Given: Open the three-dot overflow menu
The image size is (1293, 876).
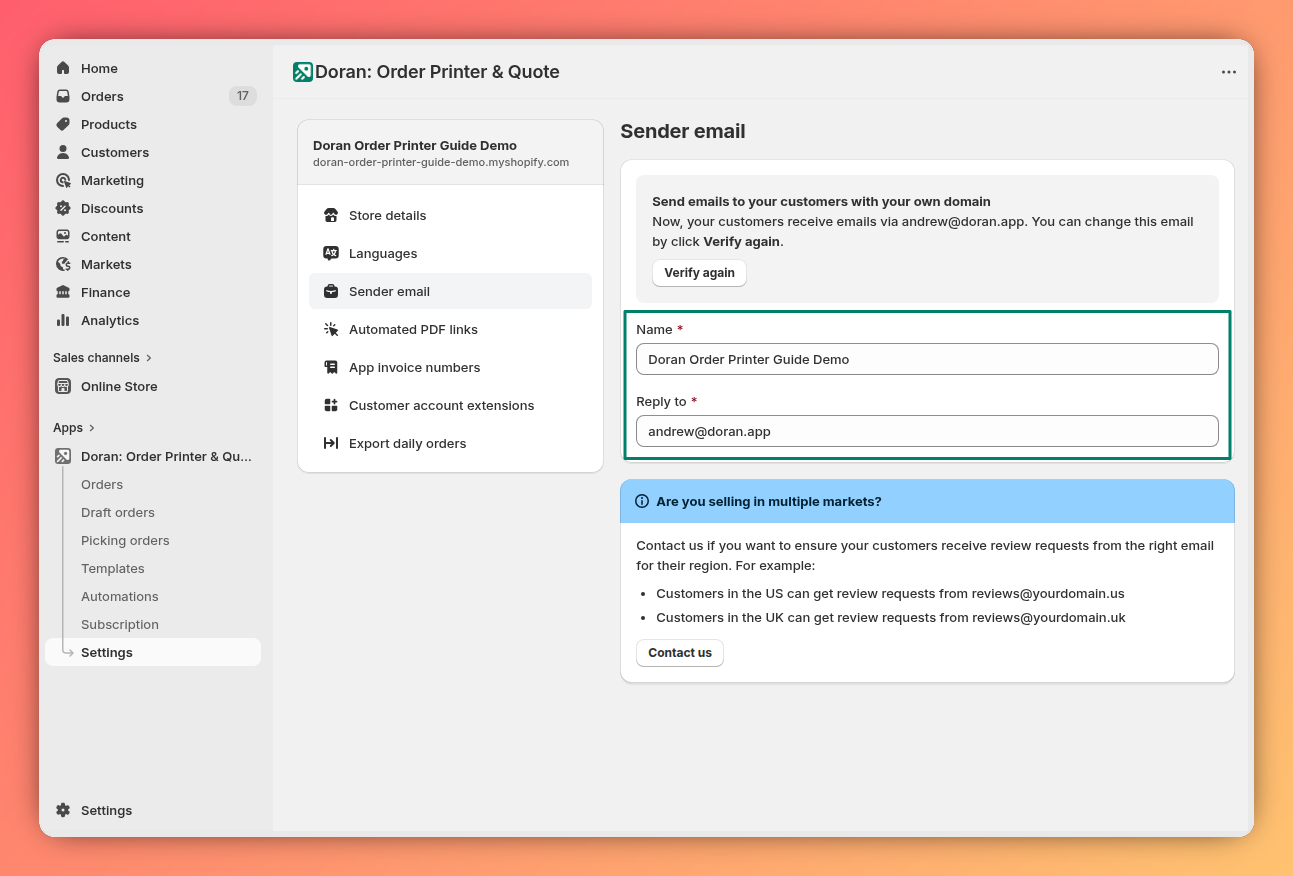Looking at the screenshot, I should click(x=1229, y=71).
